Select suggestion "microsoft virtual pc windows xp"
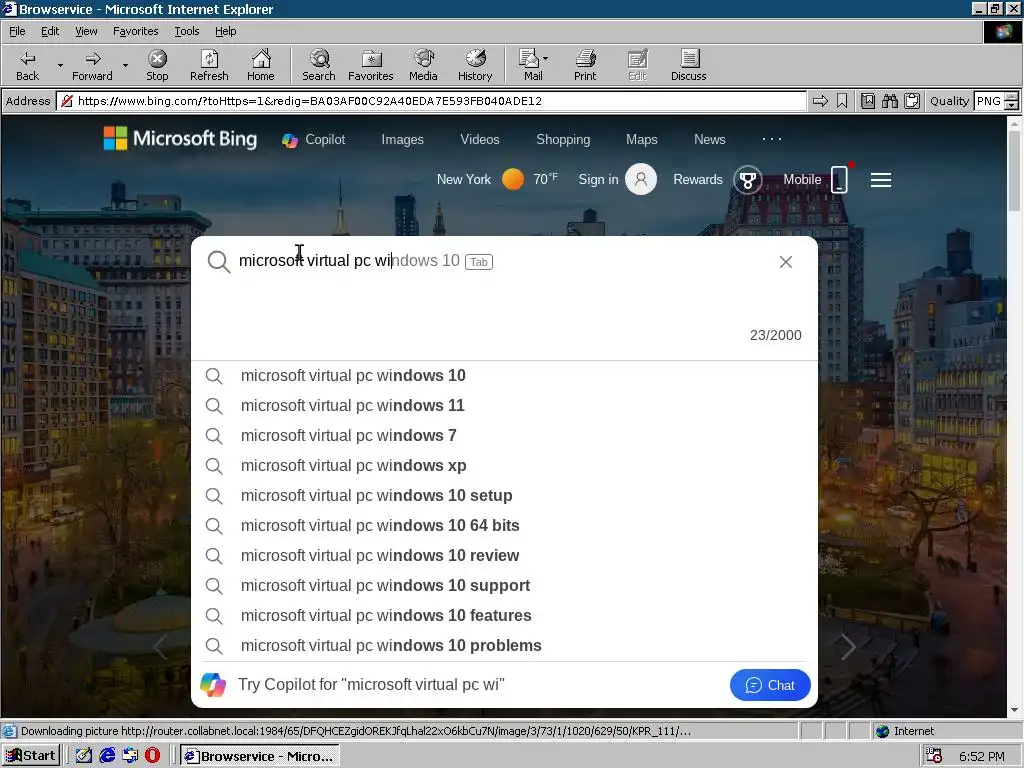 [x=504, y=466]
